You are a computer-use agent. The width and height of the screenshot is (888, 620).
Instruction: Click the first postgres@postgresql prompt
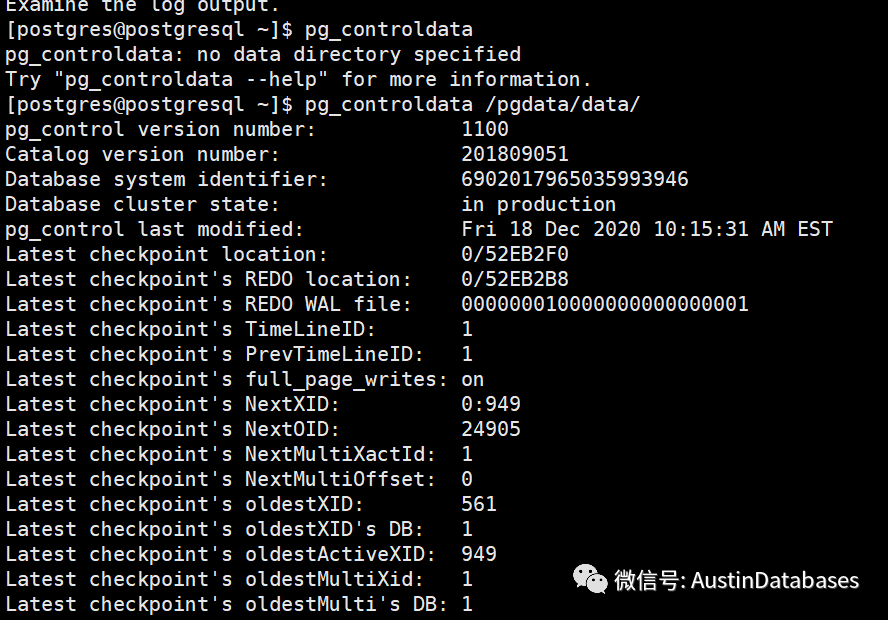click(150, 30)
